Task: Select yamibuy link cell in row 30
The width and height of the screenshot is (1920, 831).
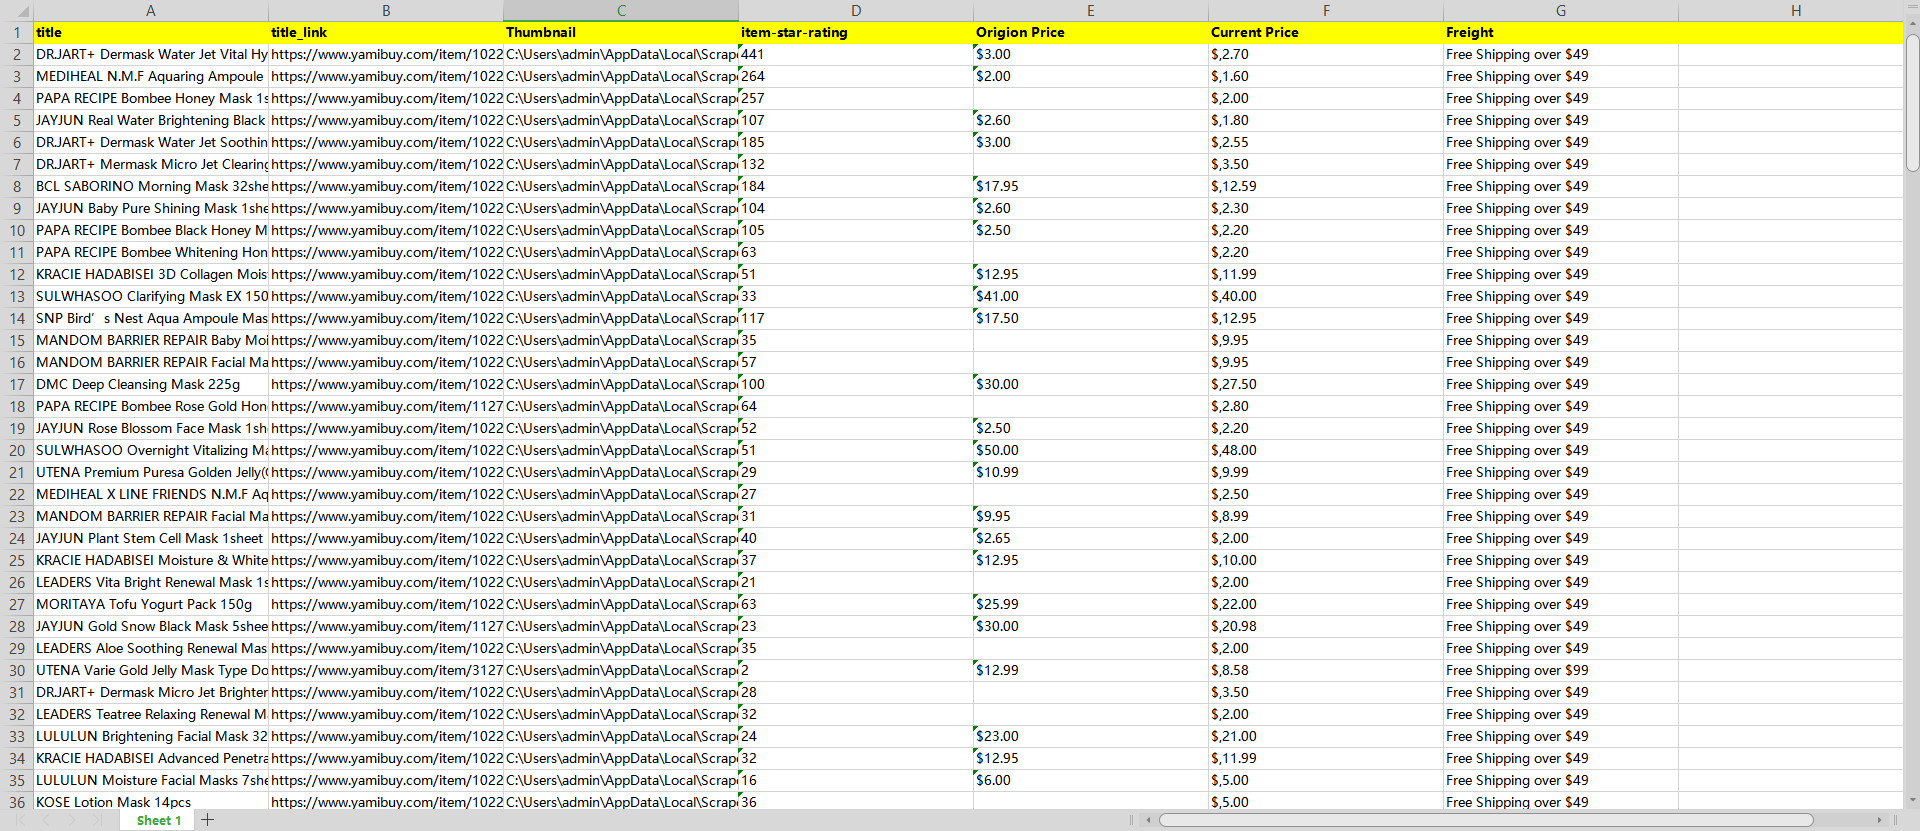Action: (386, 670)
